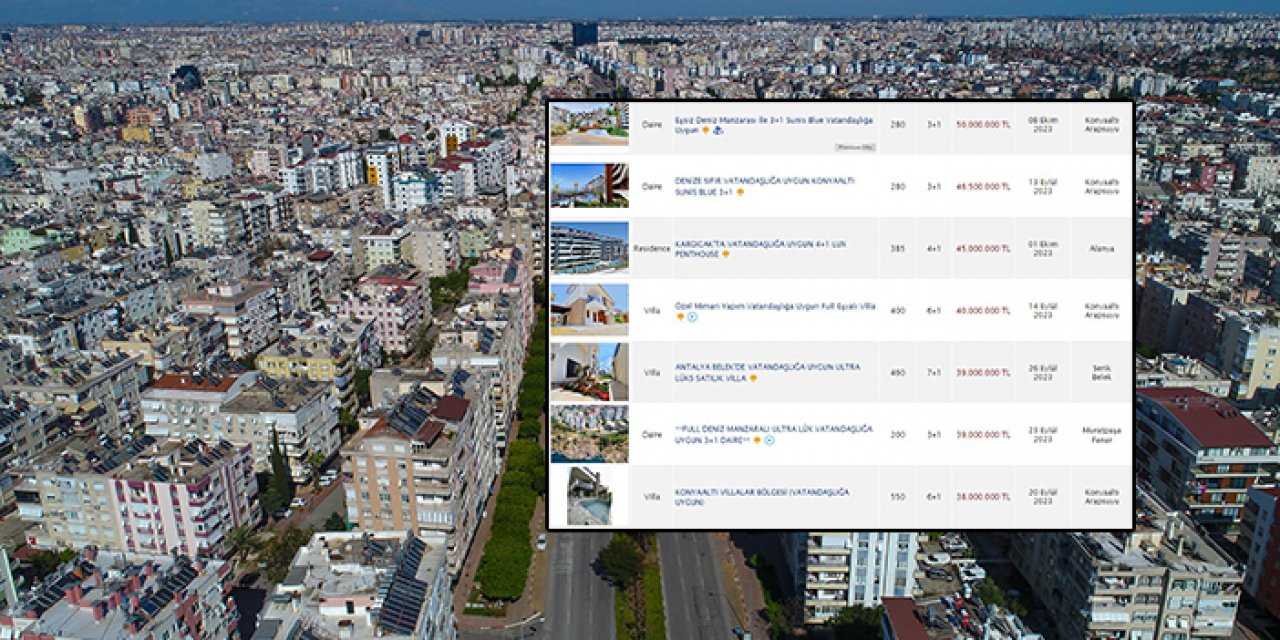The width and height of the screenshot is (1280, 640).
Task: Click the 550 m² Konyaaltı villa thumbnail
Action: pyautogui.click(x=589, y=496)
